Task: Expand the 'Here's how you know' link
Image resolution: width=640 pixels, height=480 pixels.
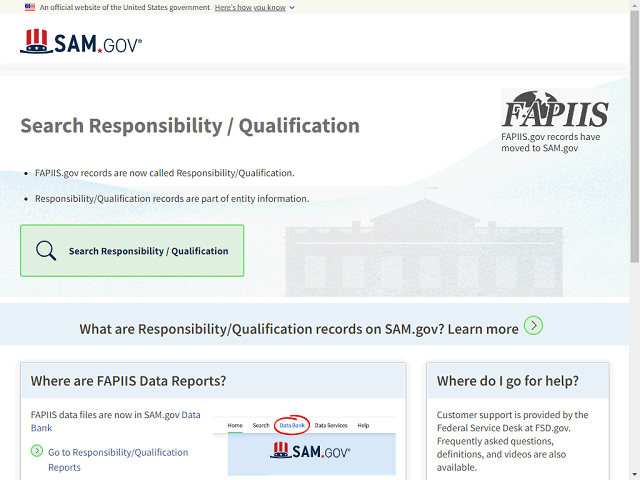Action: coord(250,7)
